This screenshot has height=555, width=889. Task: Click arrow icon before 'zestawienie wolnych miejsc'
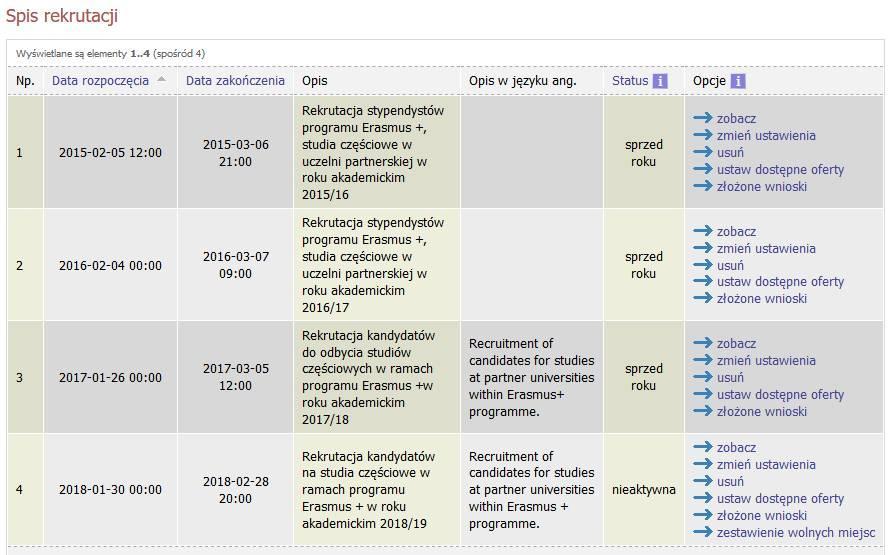click(702, 532)
